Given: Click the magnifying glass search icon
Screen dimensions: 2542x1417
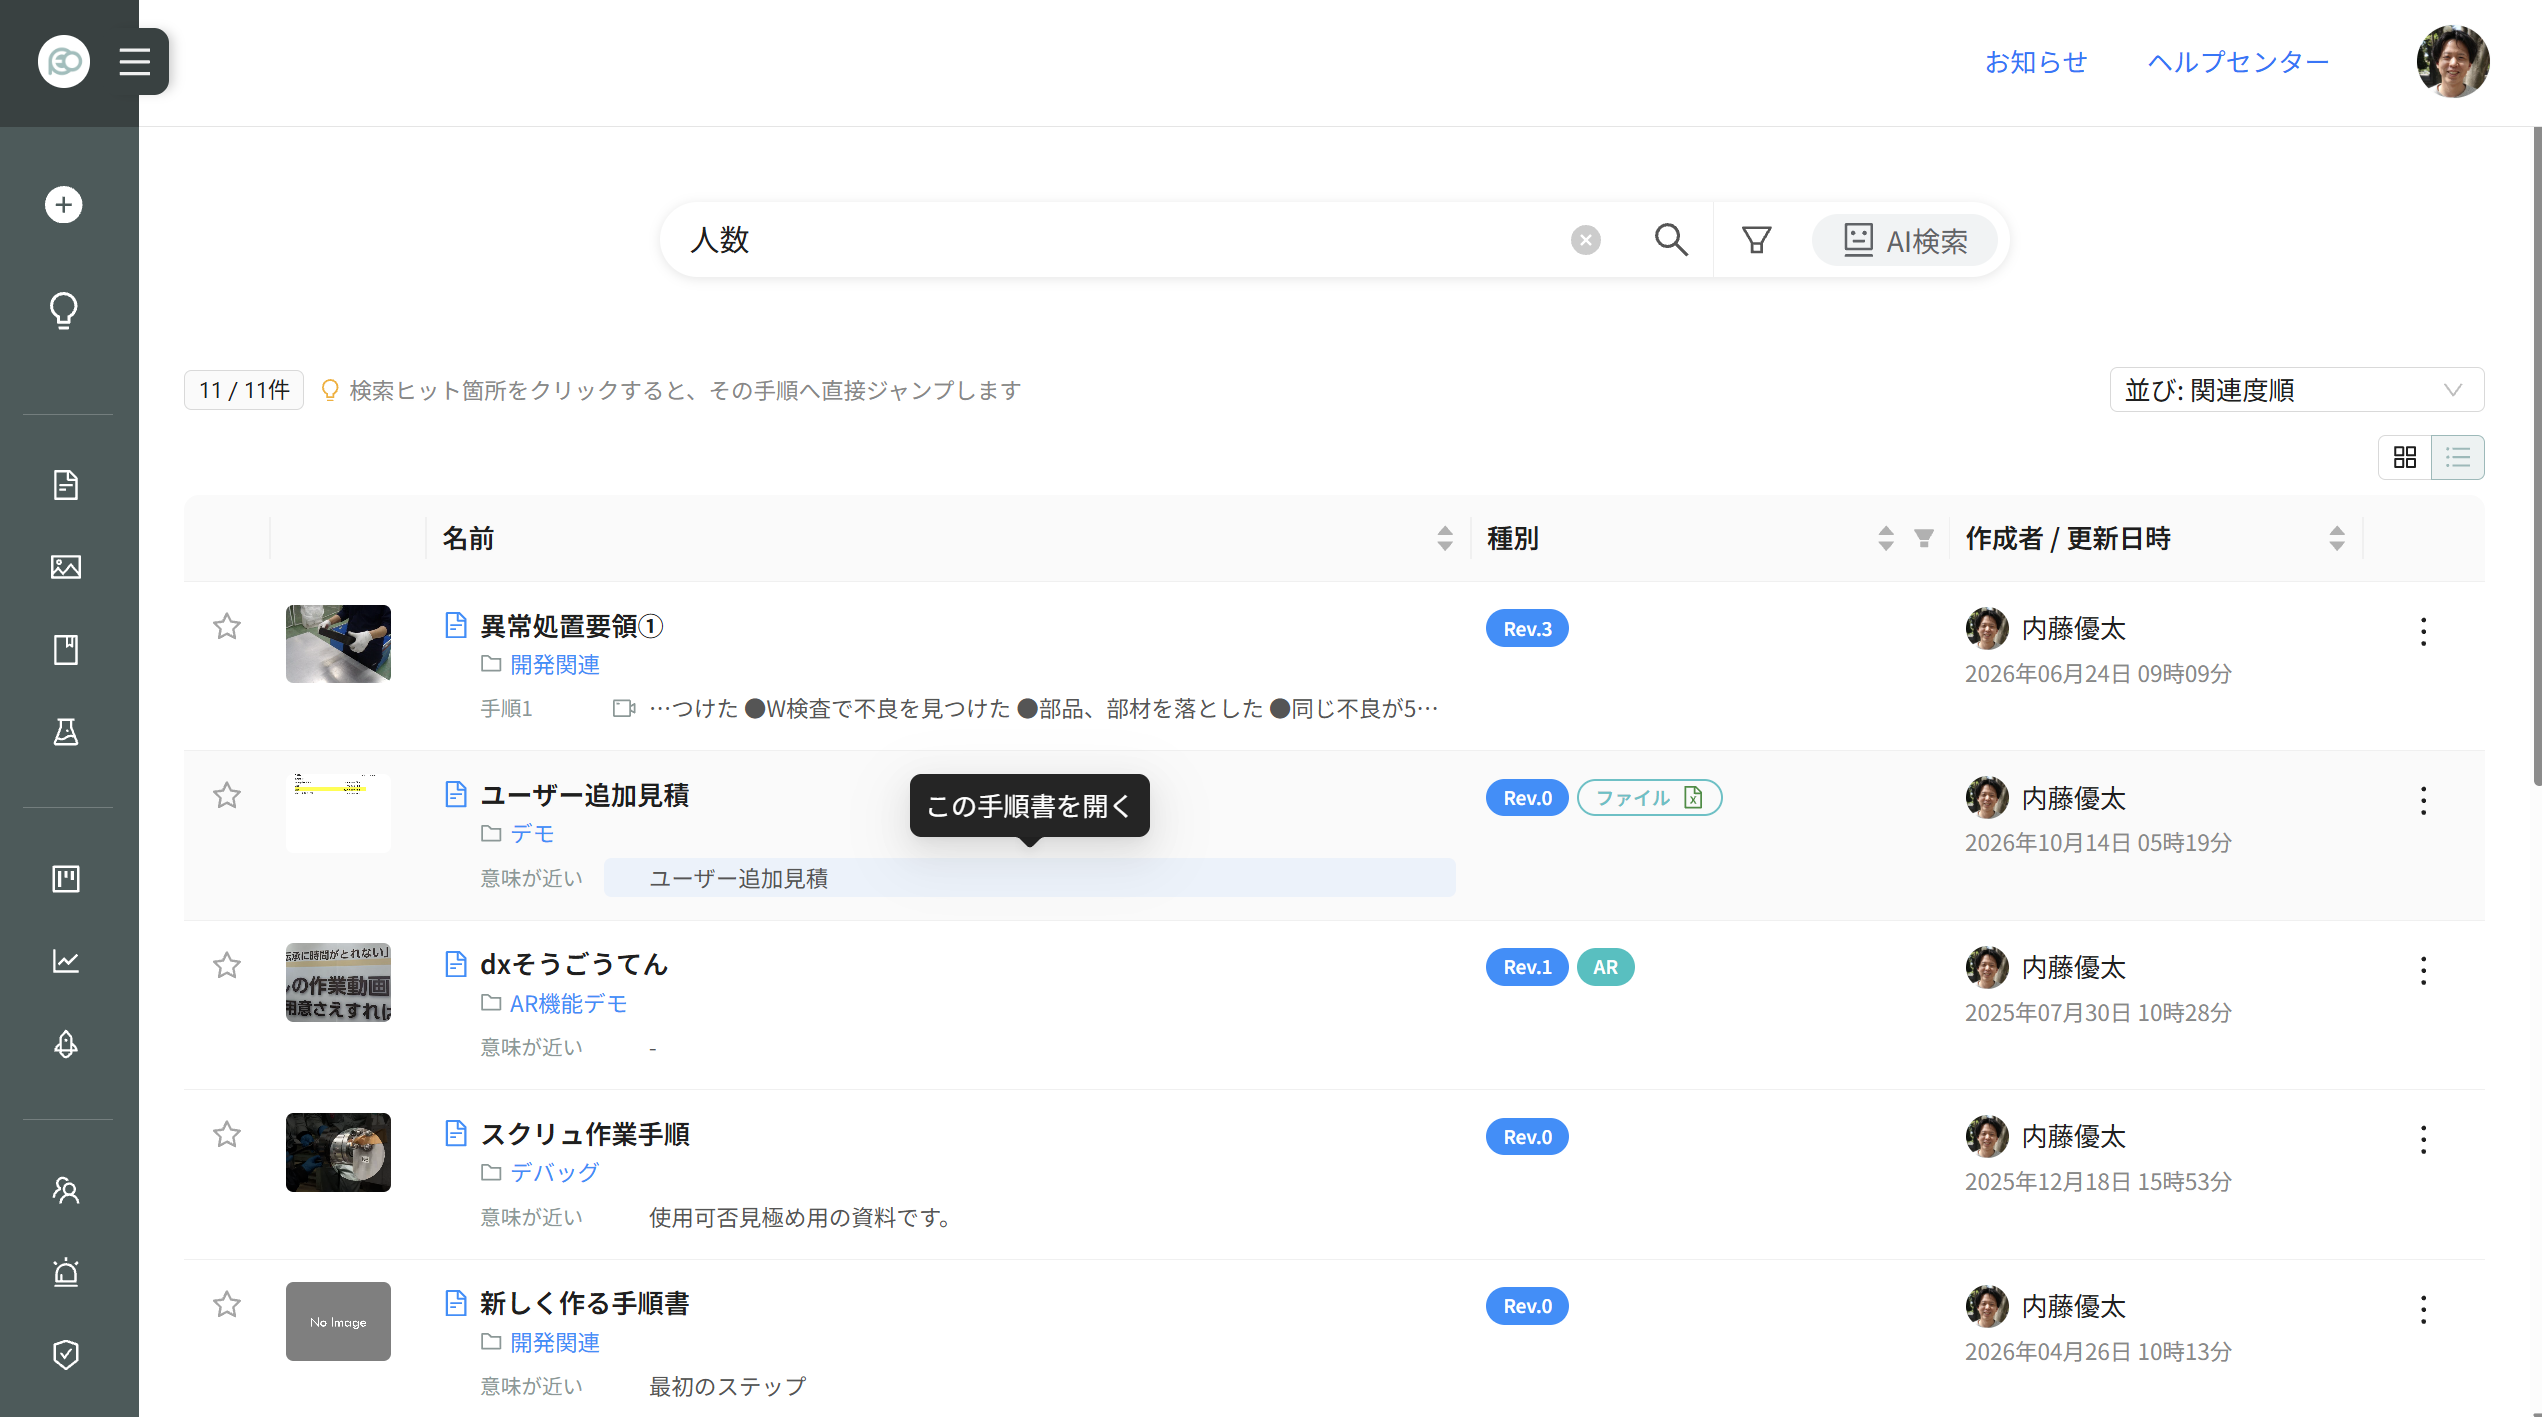Looking at the screenshot, I should coord(1671,240).
